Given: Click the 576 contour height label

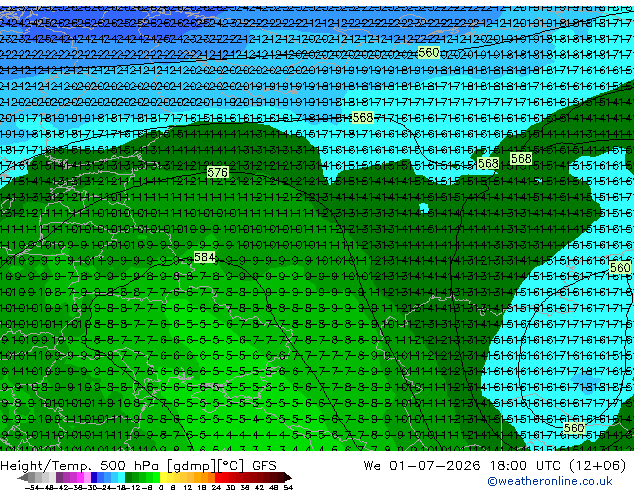Looking at the screenshot, I should click(218, 173).
